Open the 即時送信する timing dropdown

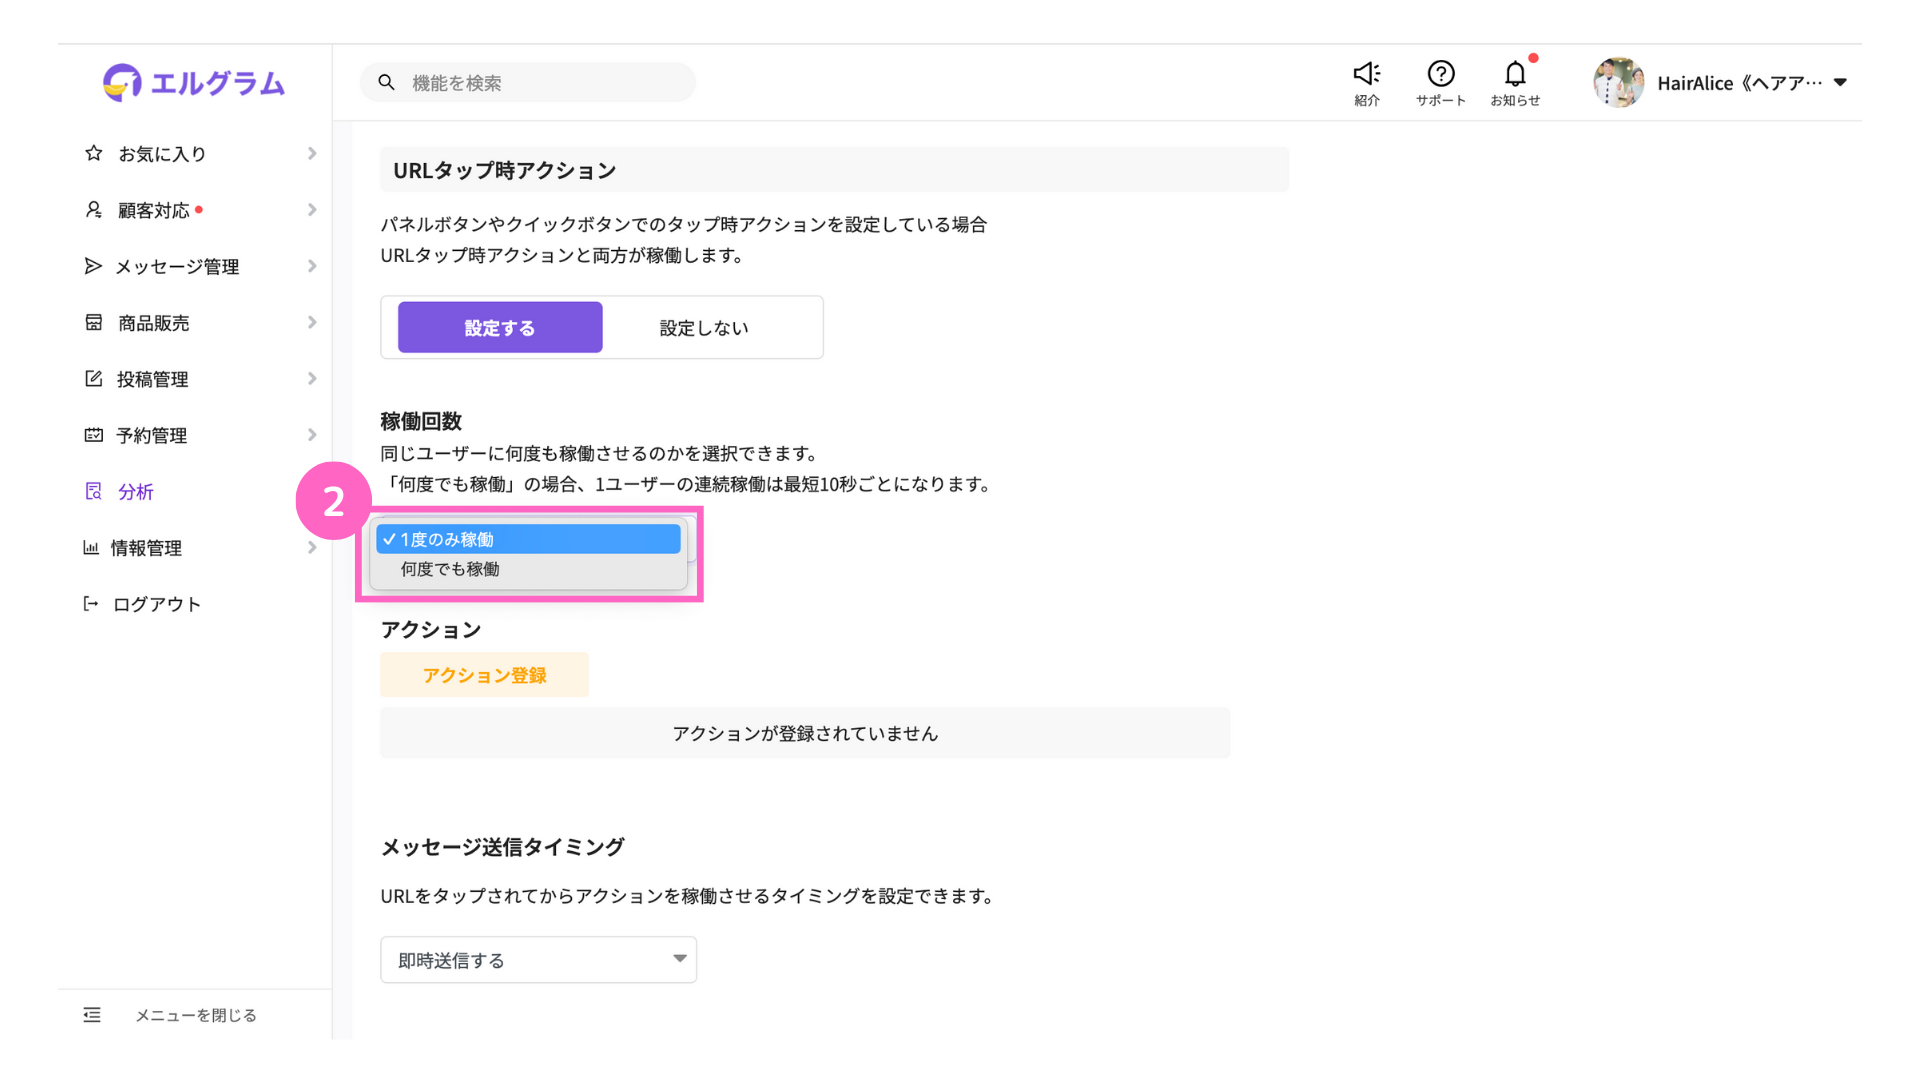tap(538, 960)
